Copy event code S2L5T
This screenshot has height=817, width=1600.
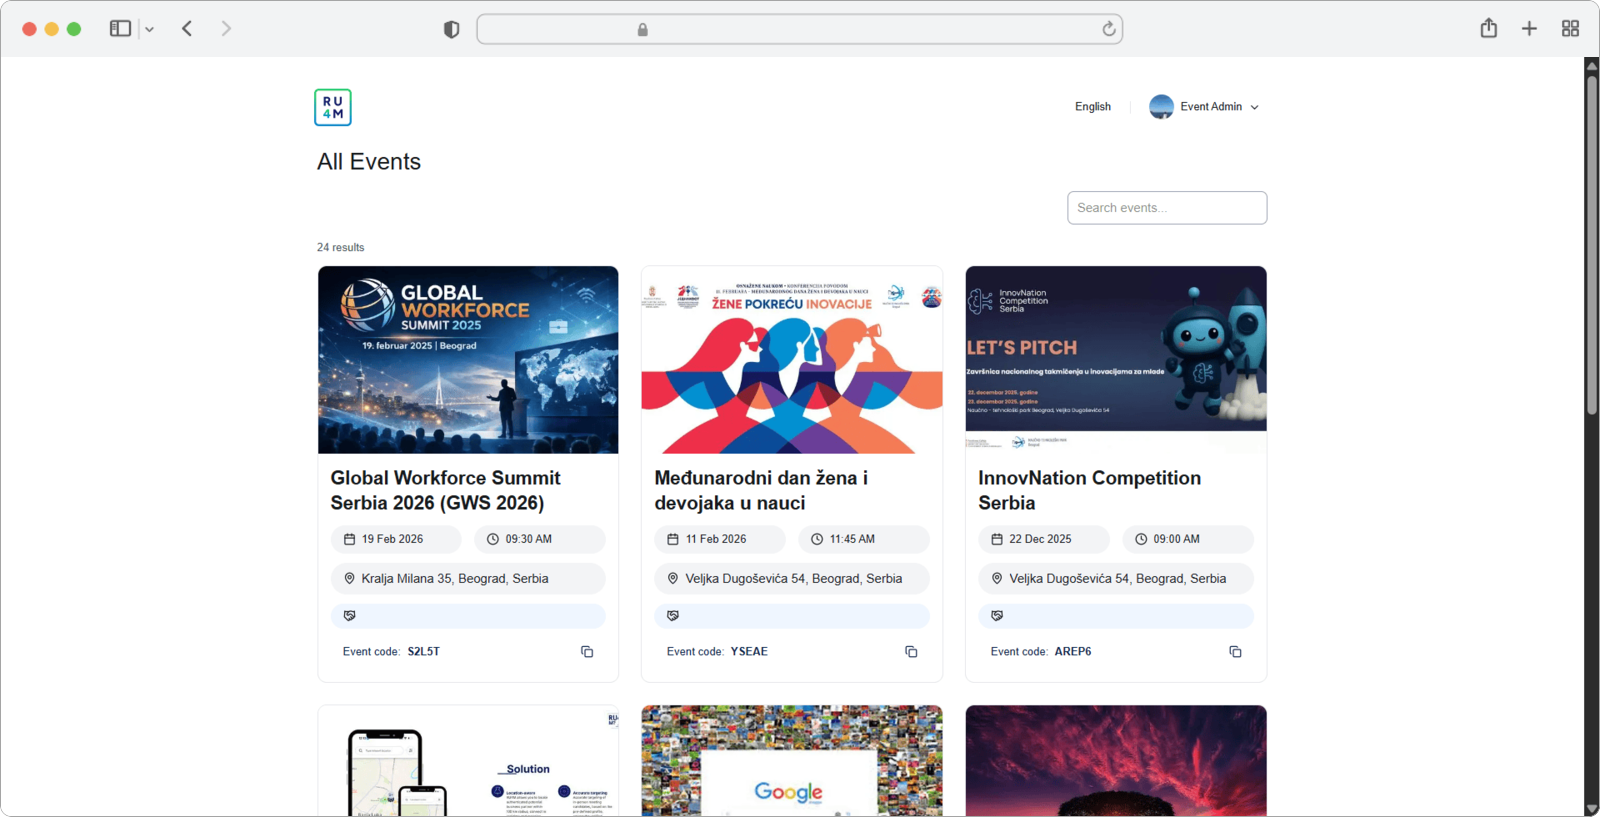(x=587, y=652)
